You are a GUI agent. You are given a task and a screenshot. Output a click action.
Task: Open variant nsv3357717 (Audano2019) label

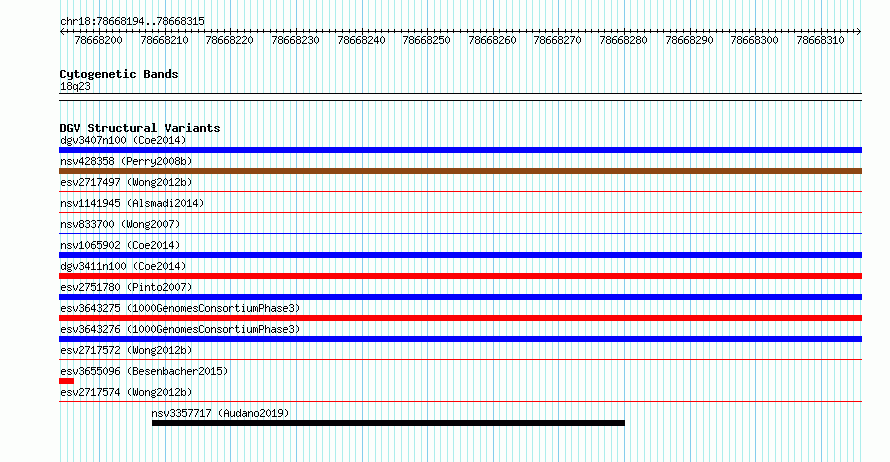[220, 413]
